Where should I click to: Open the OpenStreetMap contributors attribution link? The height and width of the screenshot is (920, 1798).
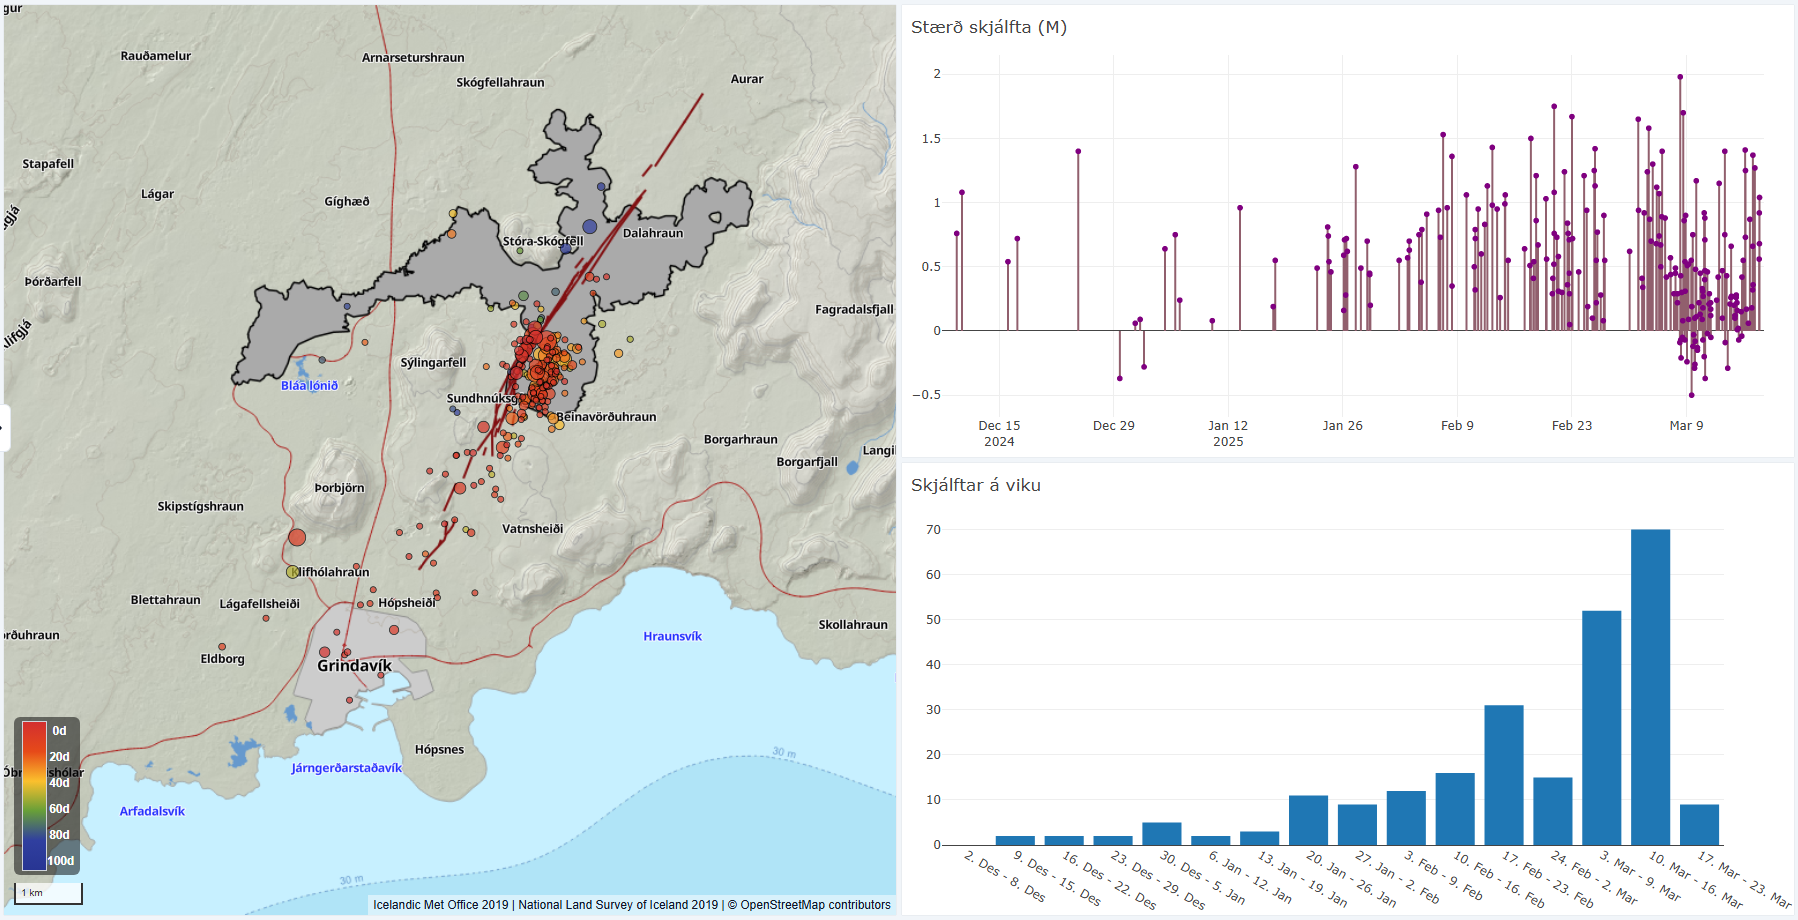815,905
